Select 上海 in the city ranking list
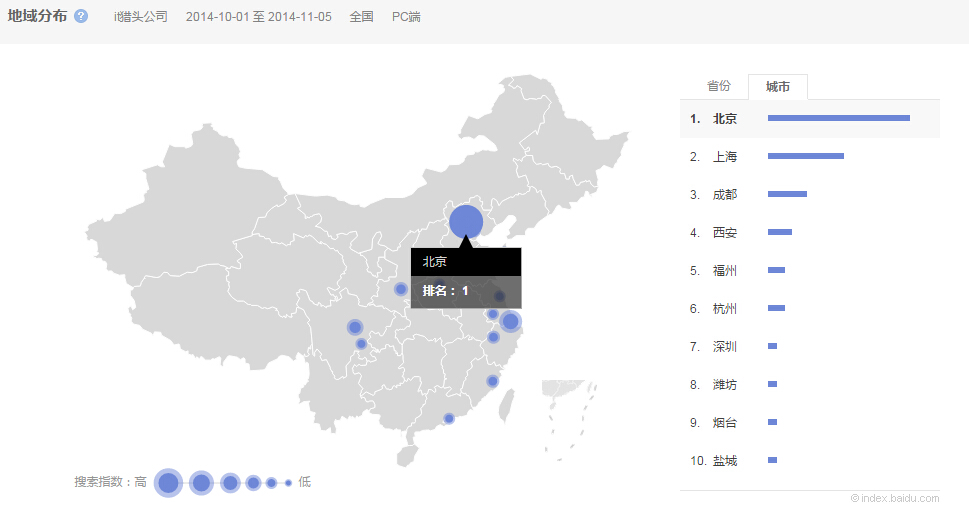Image resolution: width=969 pixels, height=511 pixels. point(724,157)
